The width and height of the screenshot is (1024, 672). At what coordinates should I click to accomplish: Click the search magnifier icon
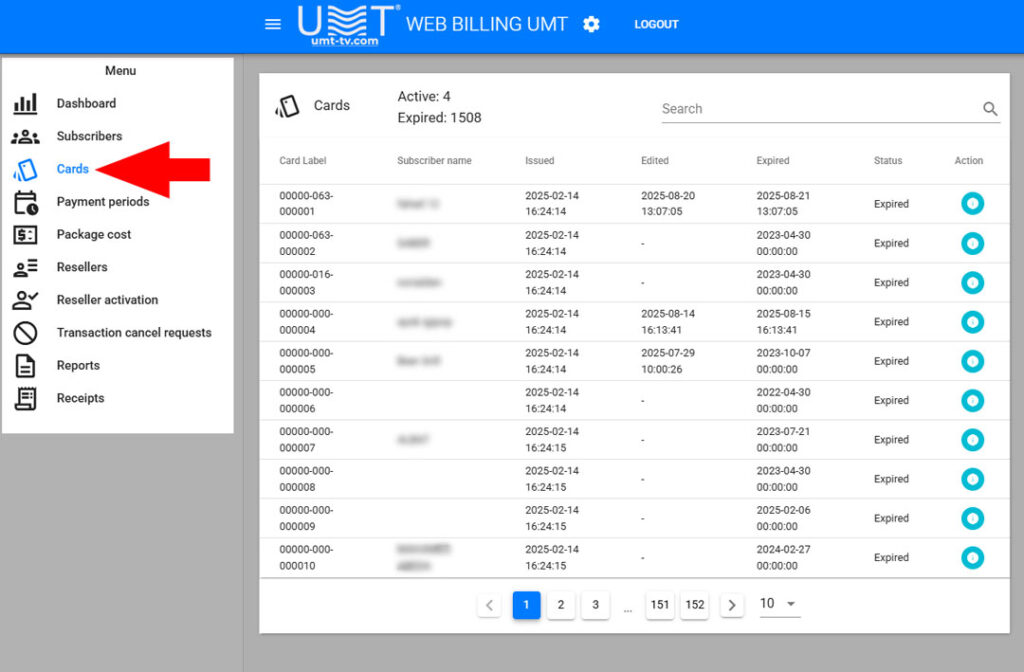pyautogui.click(x=990, y=109)
